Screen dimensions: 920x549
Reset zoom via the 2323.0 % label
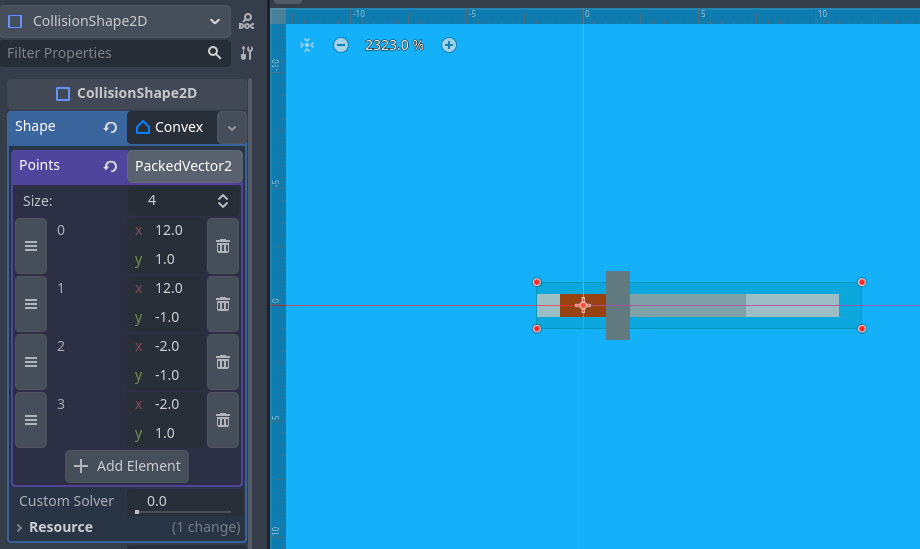coord(394,45)
